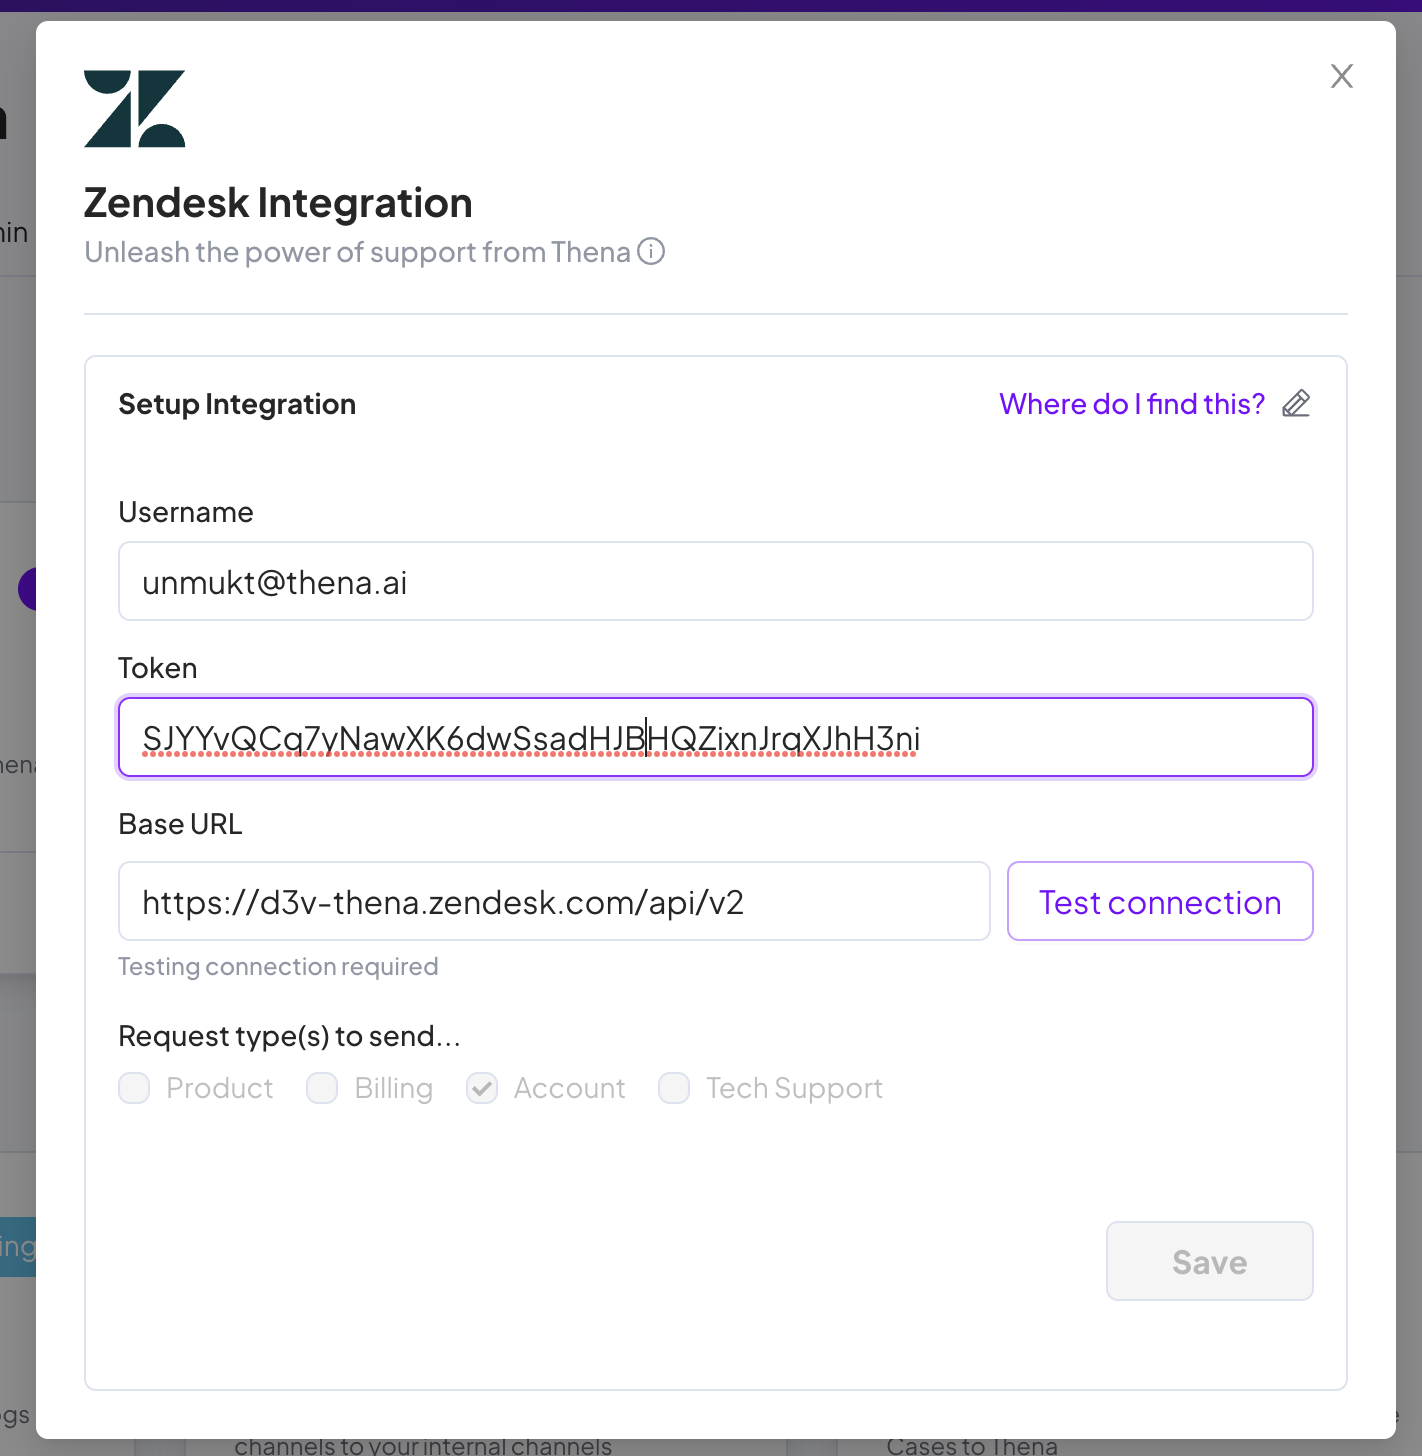Focus the Username field with unmukt@thena.ai
The height and width of the screenshot is (1456, 1422).
[x=716, y=581]
